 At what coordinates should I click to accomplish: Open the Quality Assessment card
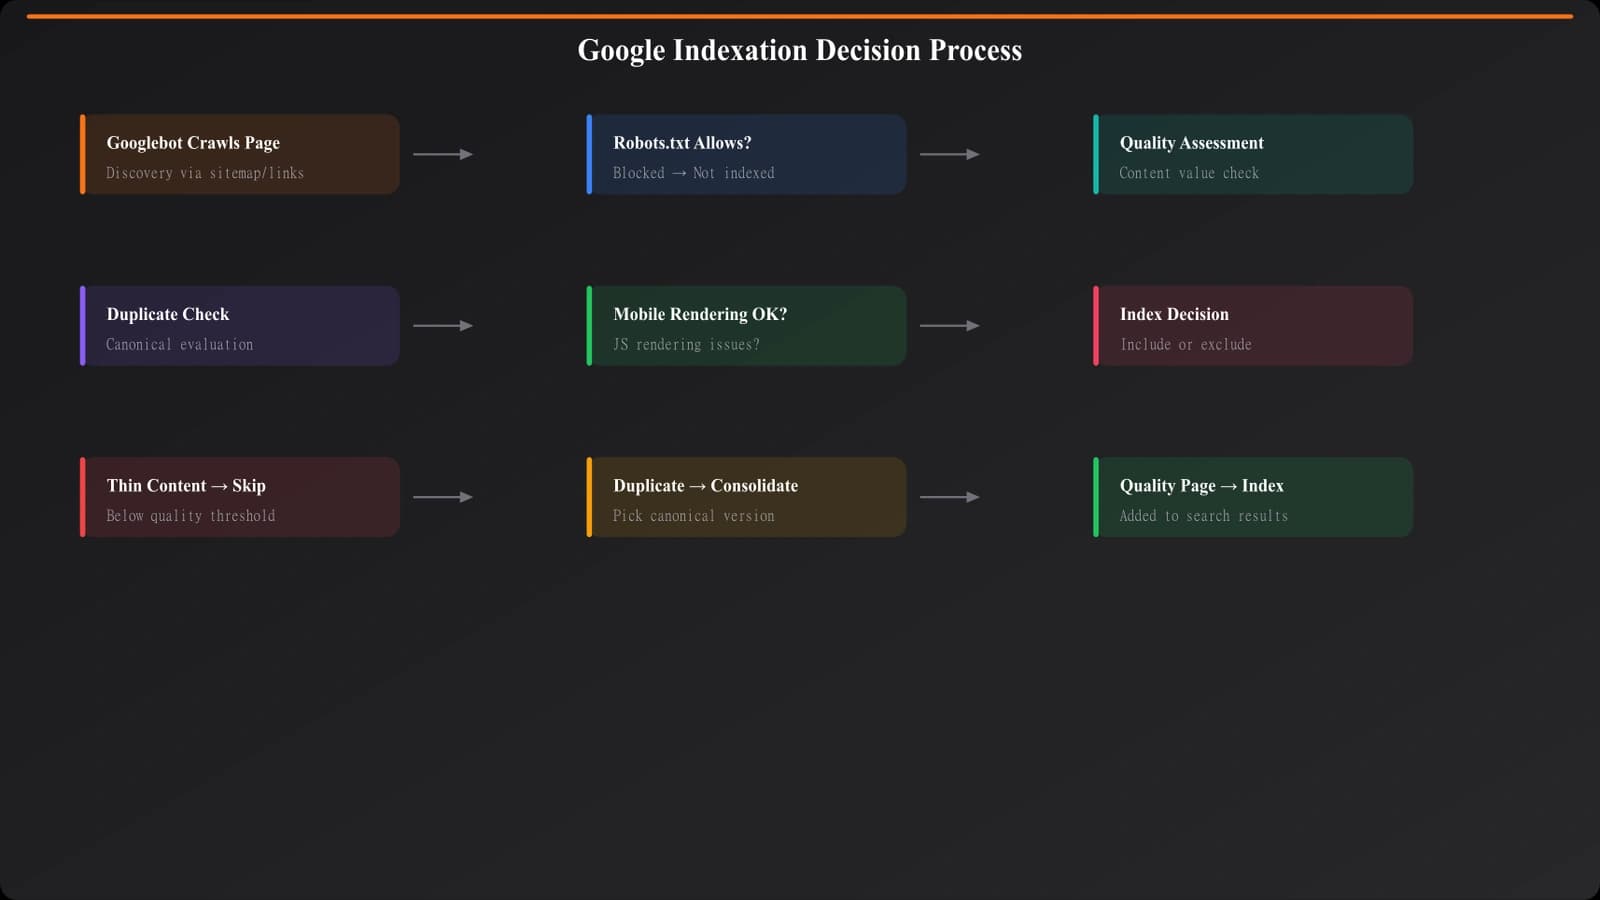coord(1252,154)
